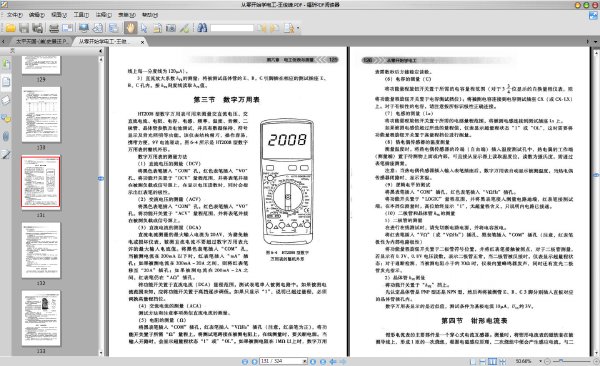The image size is (600, 366).
Task: Open the search options dropdown arrow
Action: click(x=298, y=28)
